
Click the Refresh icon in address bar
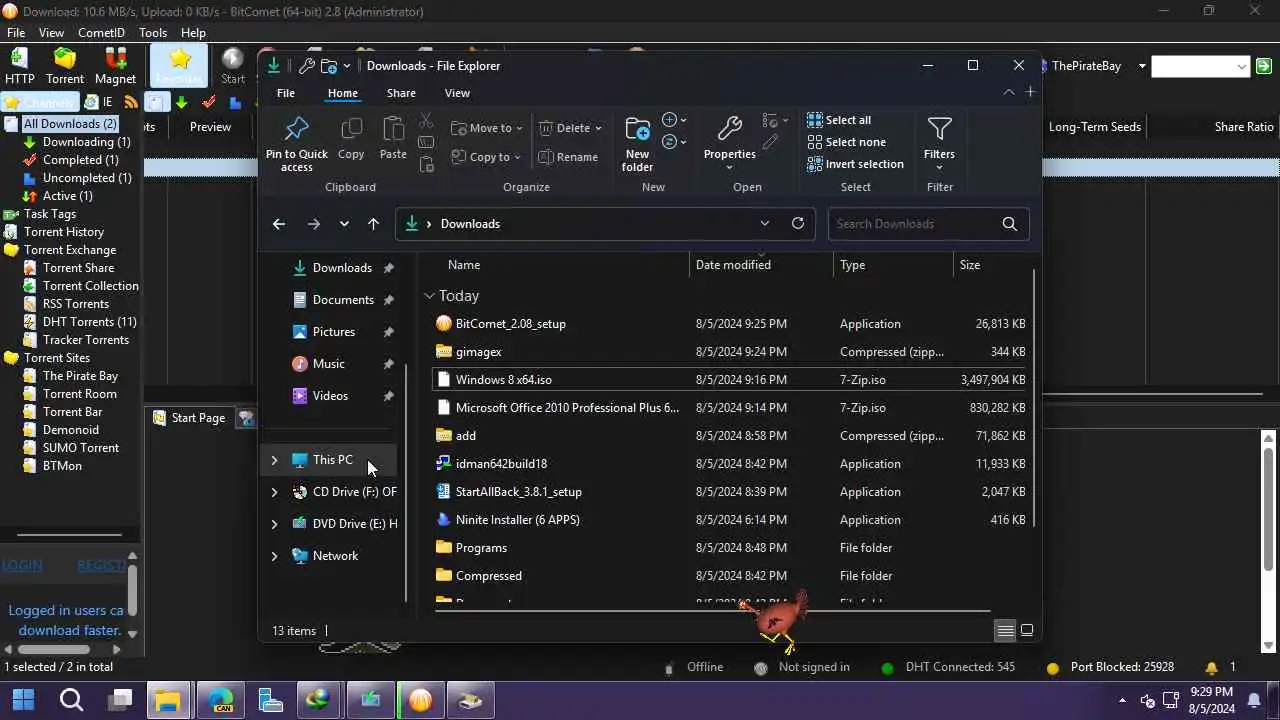tap(798, 223)
